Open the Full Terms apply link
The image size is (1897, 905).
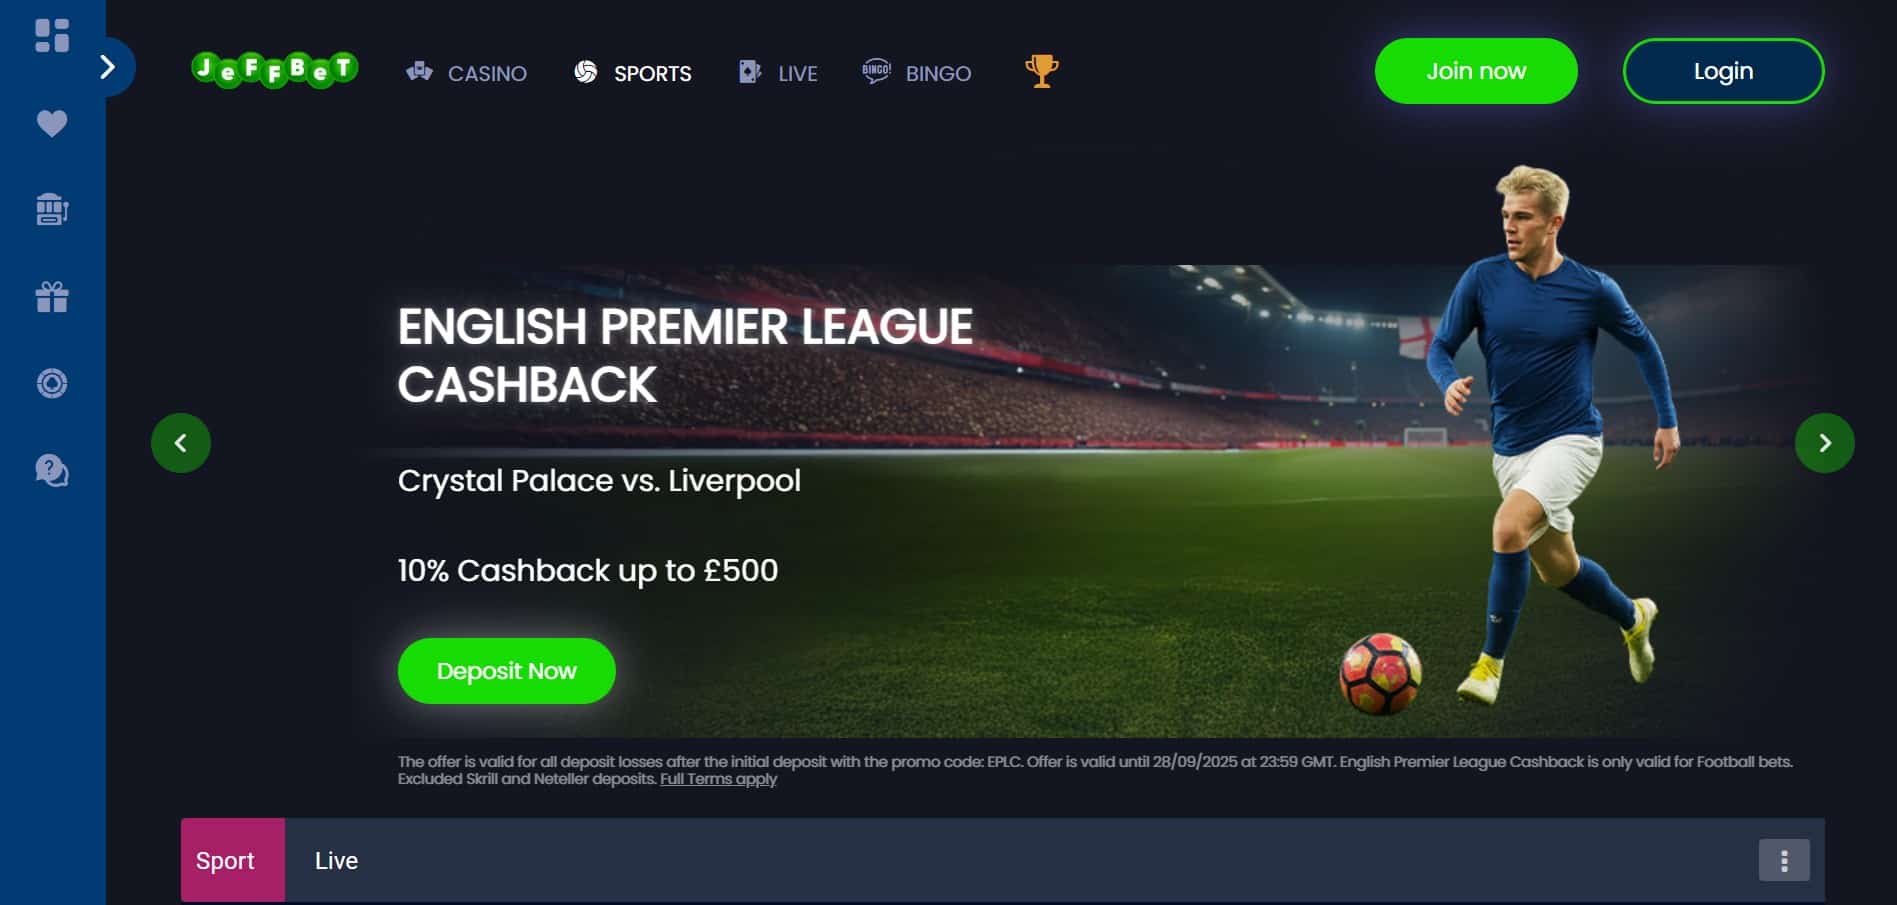pyautogui.click(x=718, y=779)
